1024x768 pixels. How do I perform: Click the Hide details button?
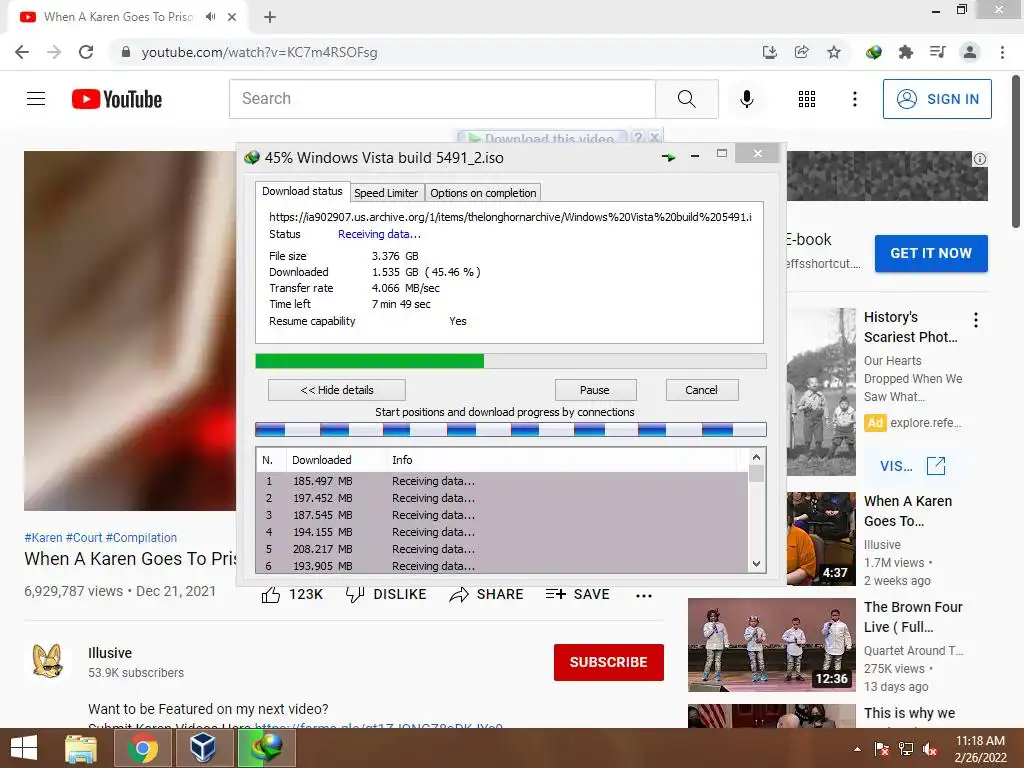pyautogui.click(x=337, y=390)
